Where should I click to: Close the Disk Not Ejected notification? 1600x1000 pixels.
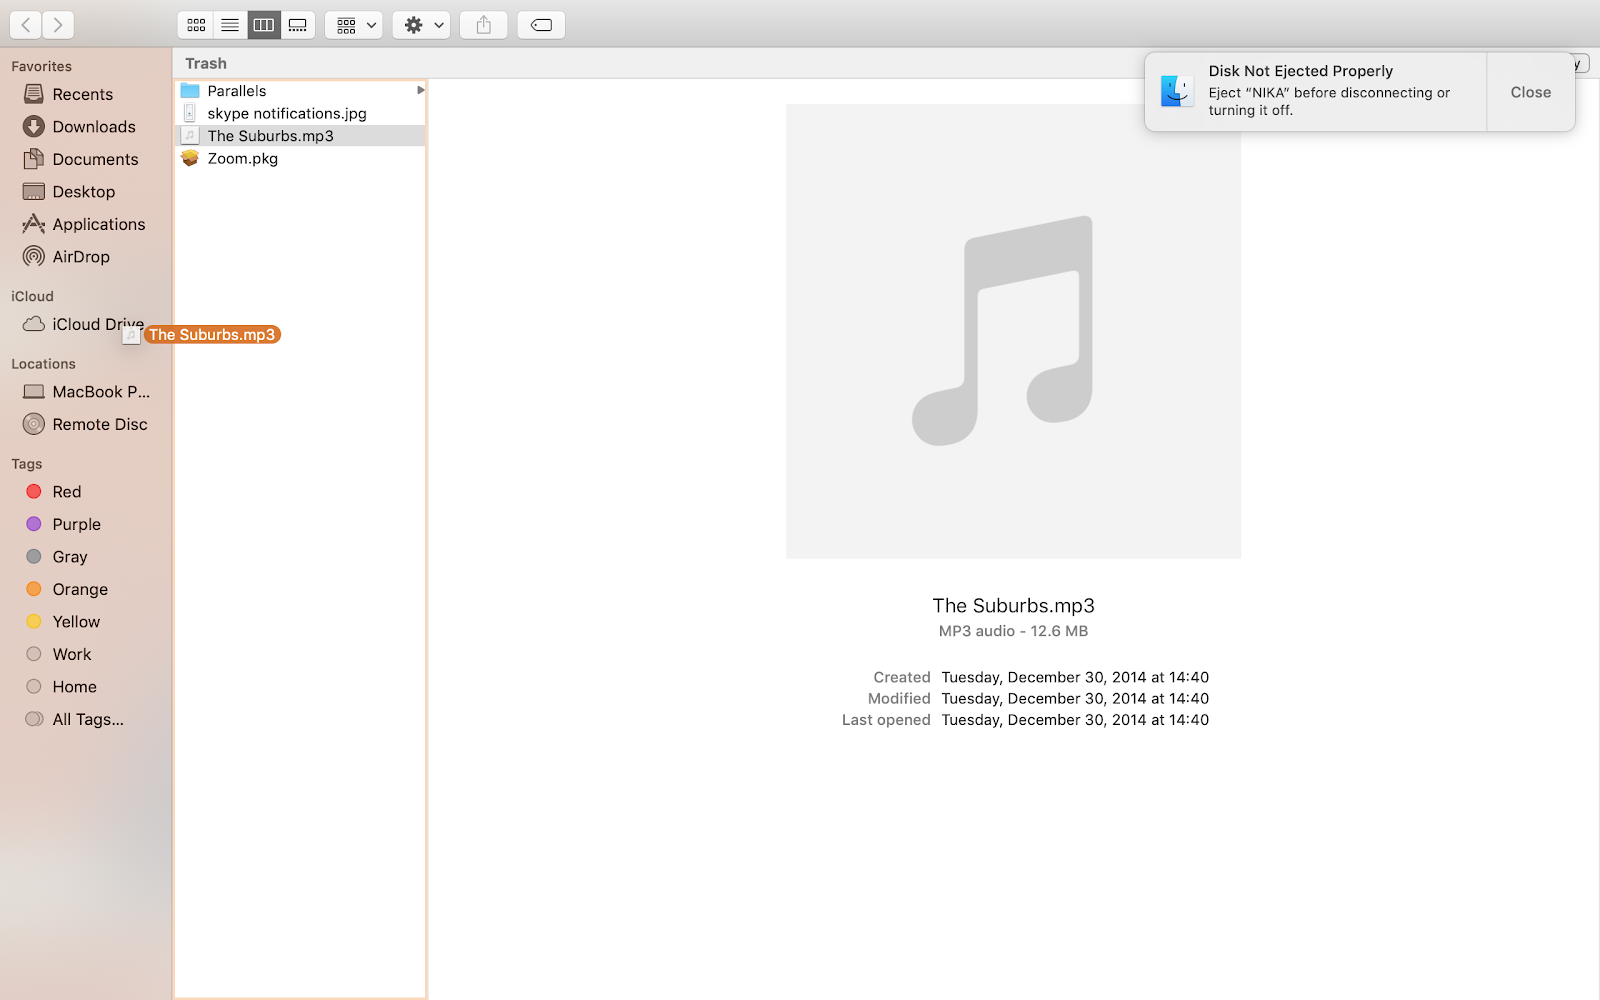point(1531,92)
